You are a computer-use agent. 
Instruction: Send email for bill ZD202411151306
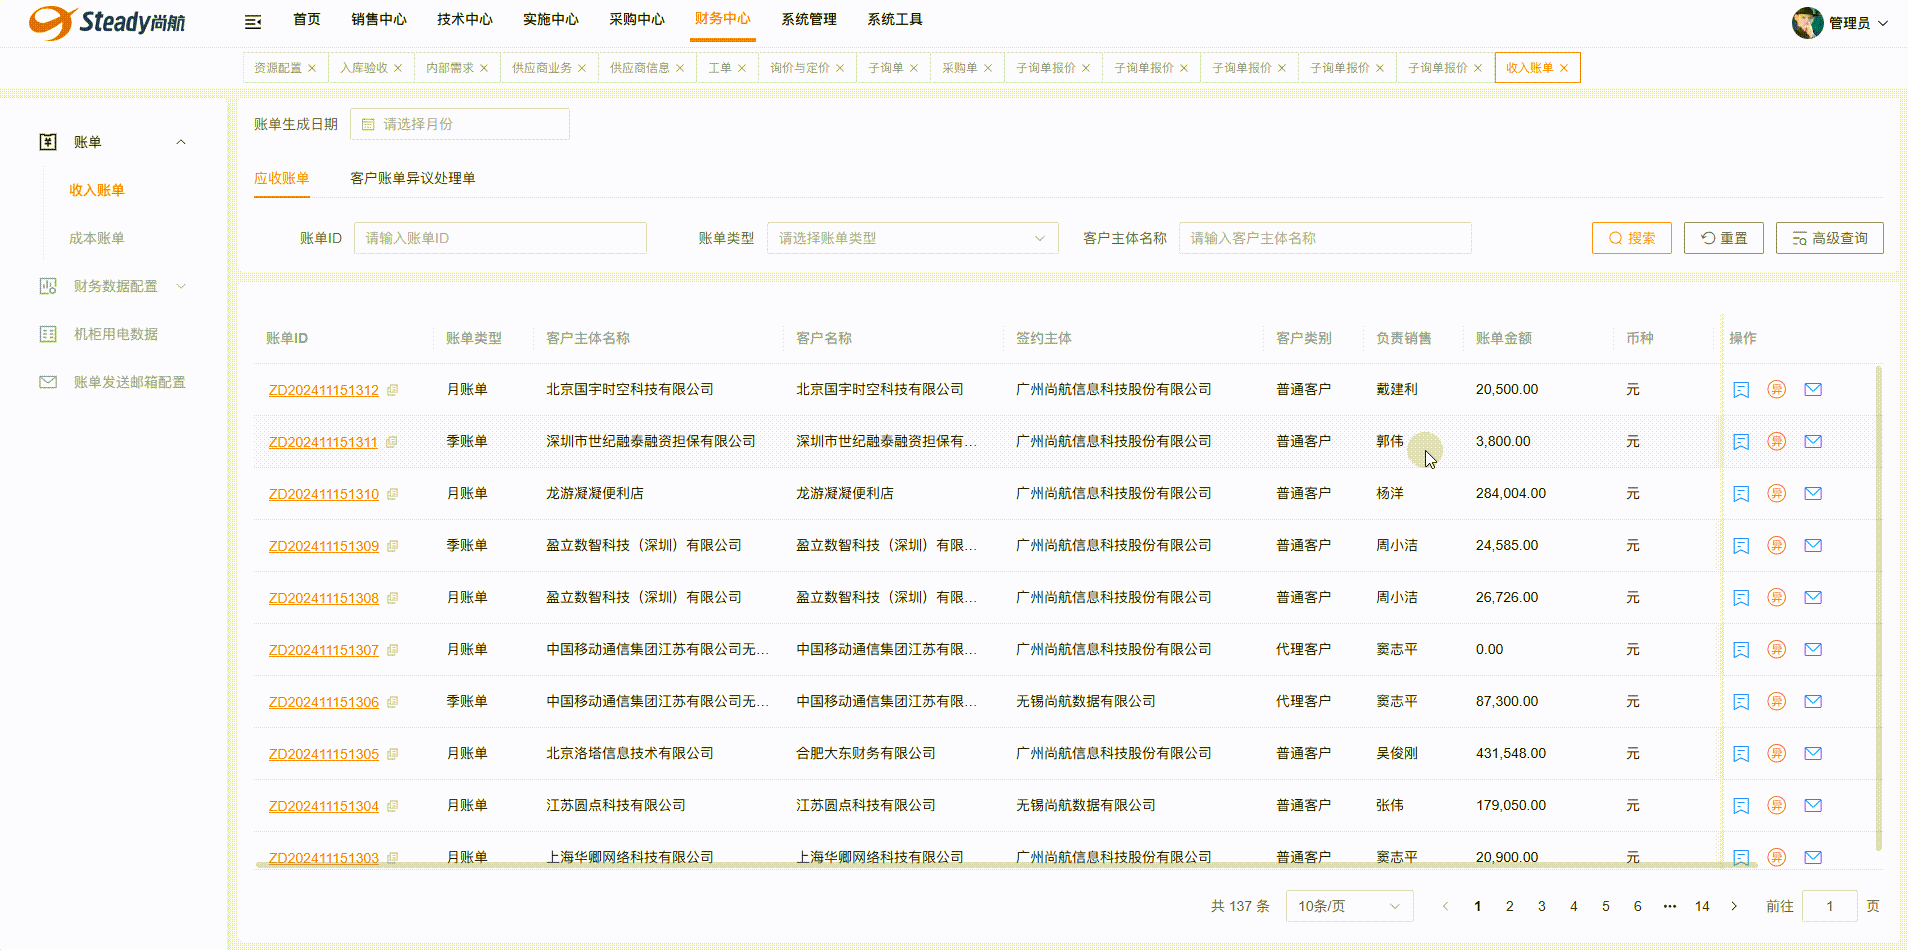pyautogui.click(x=1813, y=702)
